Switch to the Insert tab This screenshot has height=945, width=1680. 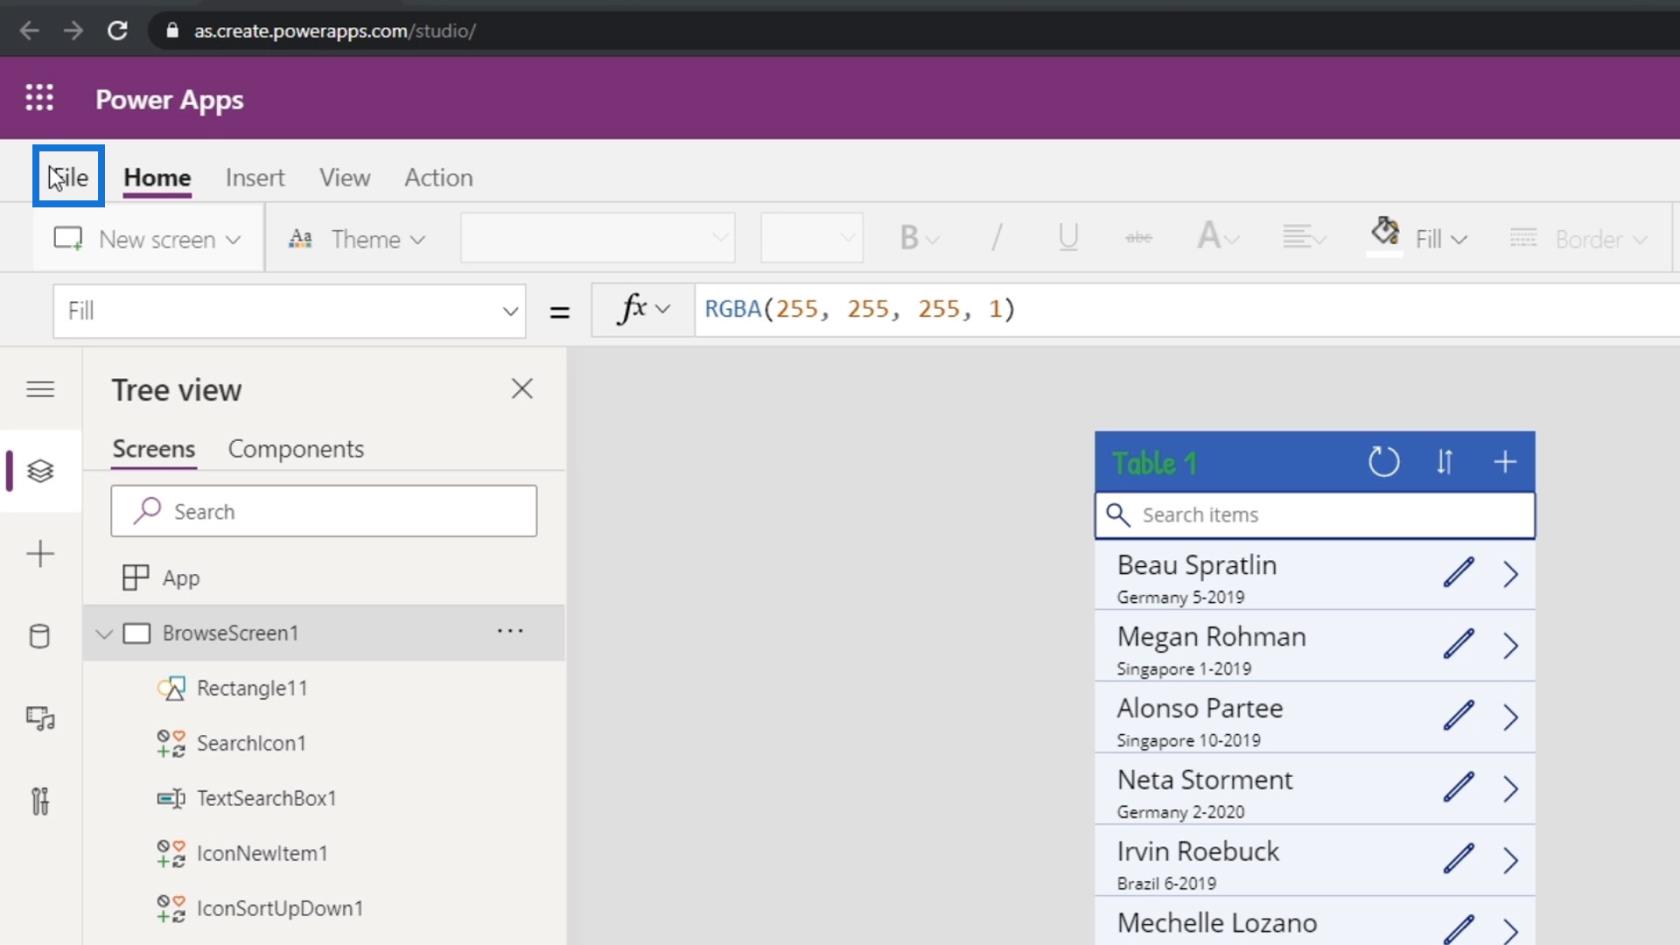pyautogui.click(x=255, y=177)
